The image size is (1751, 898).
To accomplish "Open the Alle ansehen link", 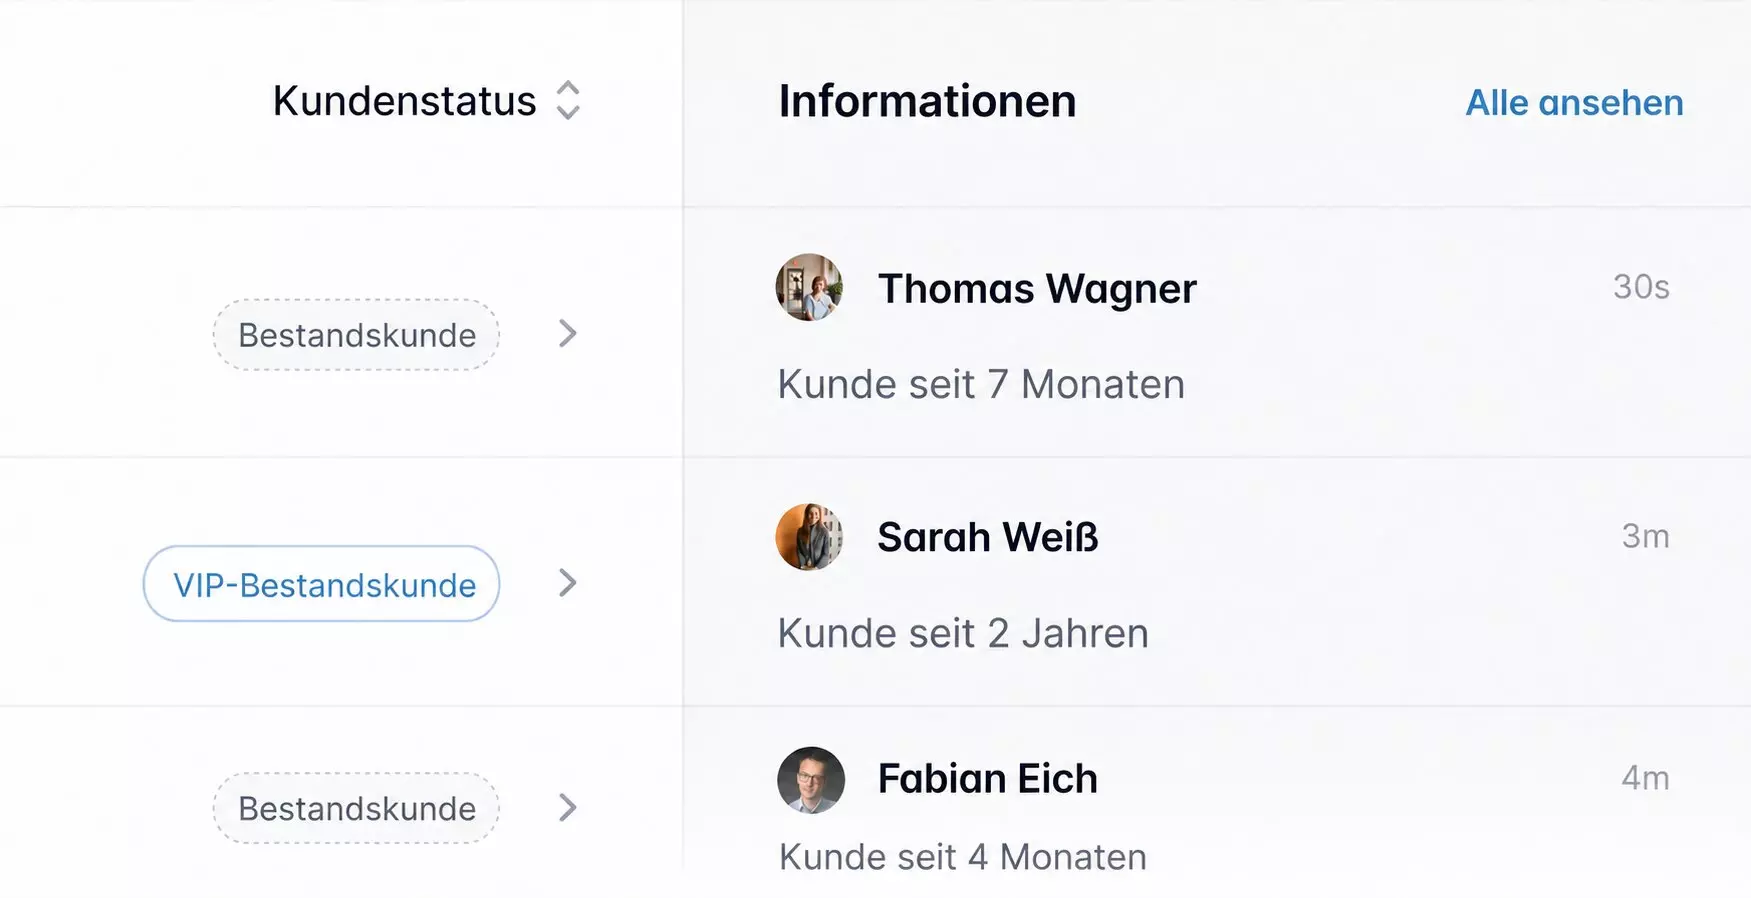I will point(1574,102).
